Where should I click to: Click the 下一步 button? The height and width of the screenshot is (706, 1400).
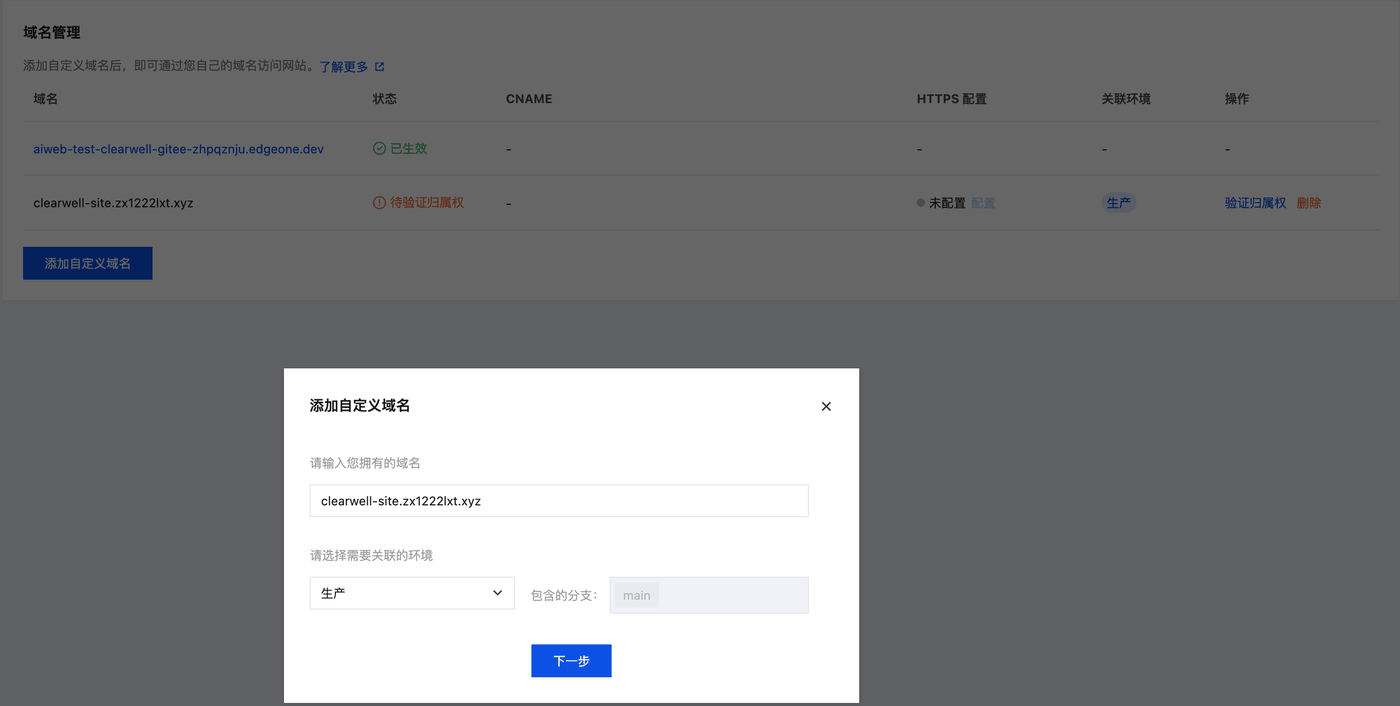coord(571,661)
